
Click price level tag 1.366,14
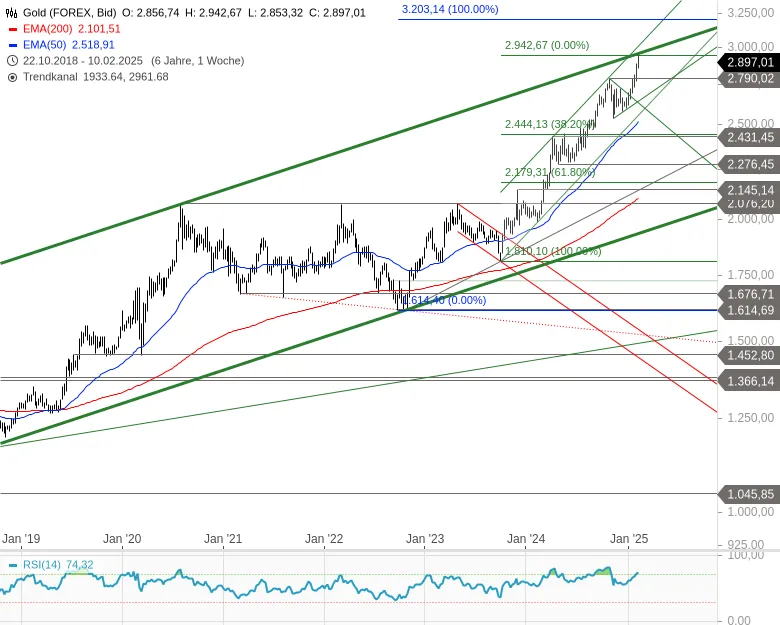tap(748, 381)
